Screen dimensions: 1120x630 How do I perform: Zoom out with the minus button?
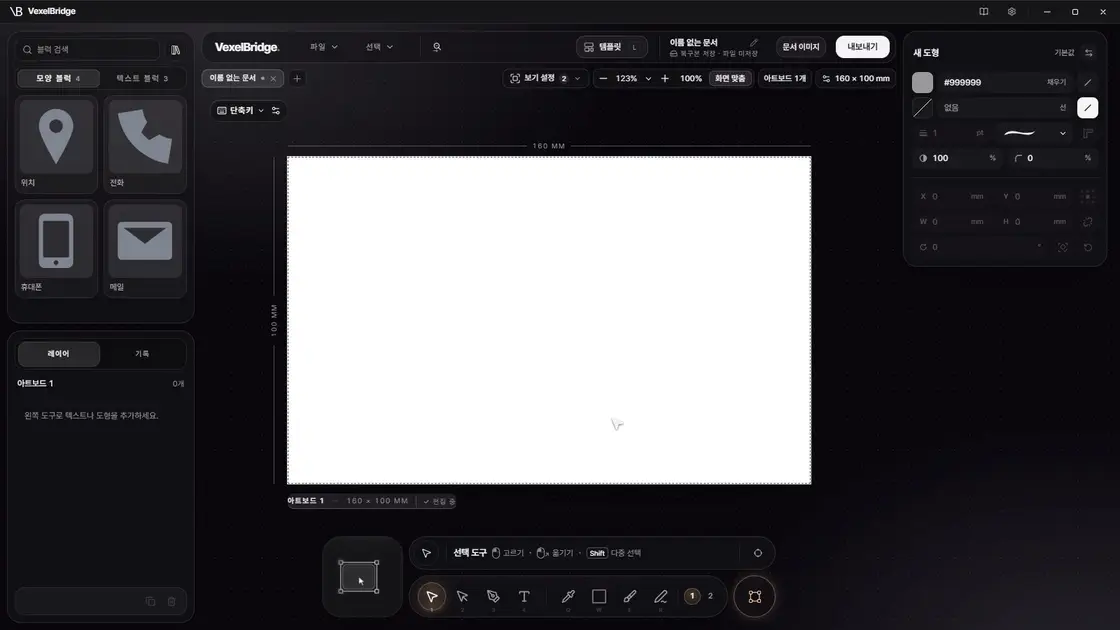pyautogui.click(x=603, y=79)
